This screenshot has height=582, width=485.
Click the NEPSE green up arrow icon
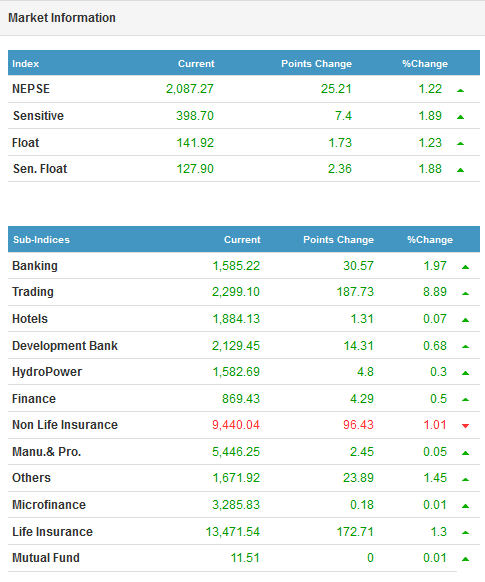(x=461, y=90)
